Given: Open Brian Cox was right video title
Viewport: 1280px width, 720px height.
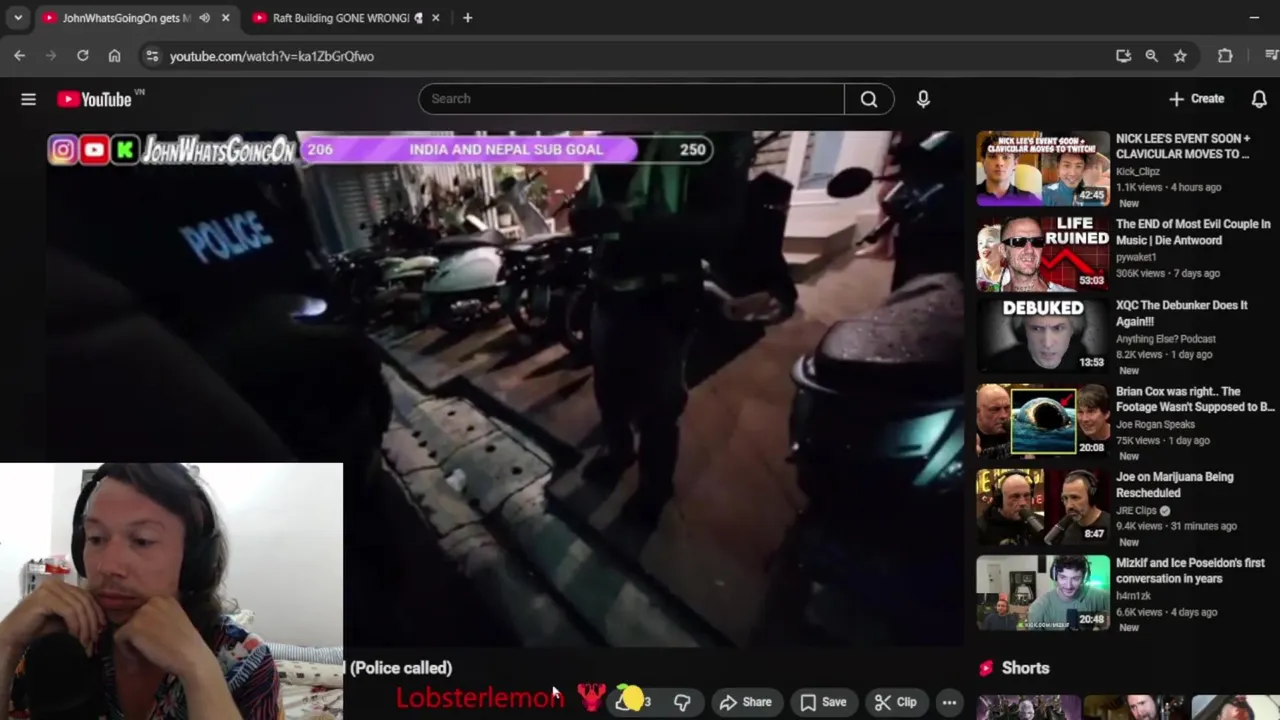Looking at the screenshot, I should [1195, 399].
